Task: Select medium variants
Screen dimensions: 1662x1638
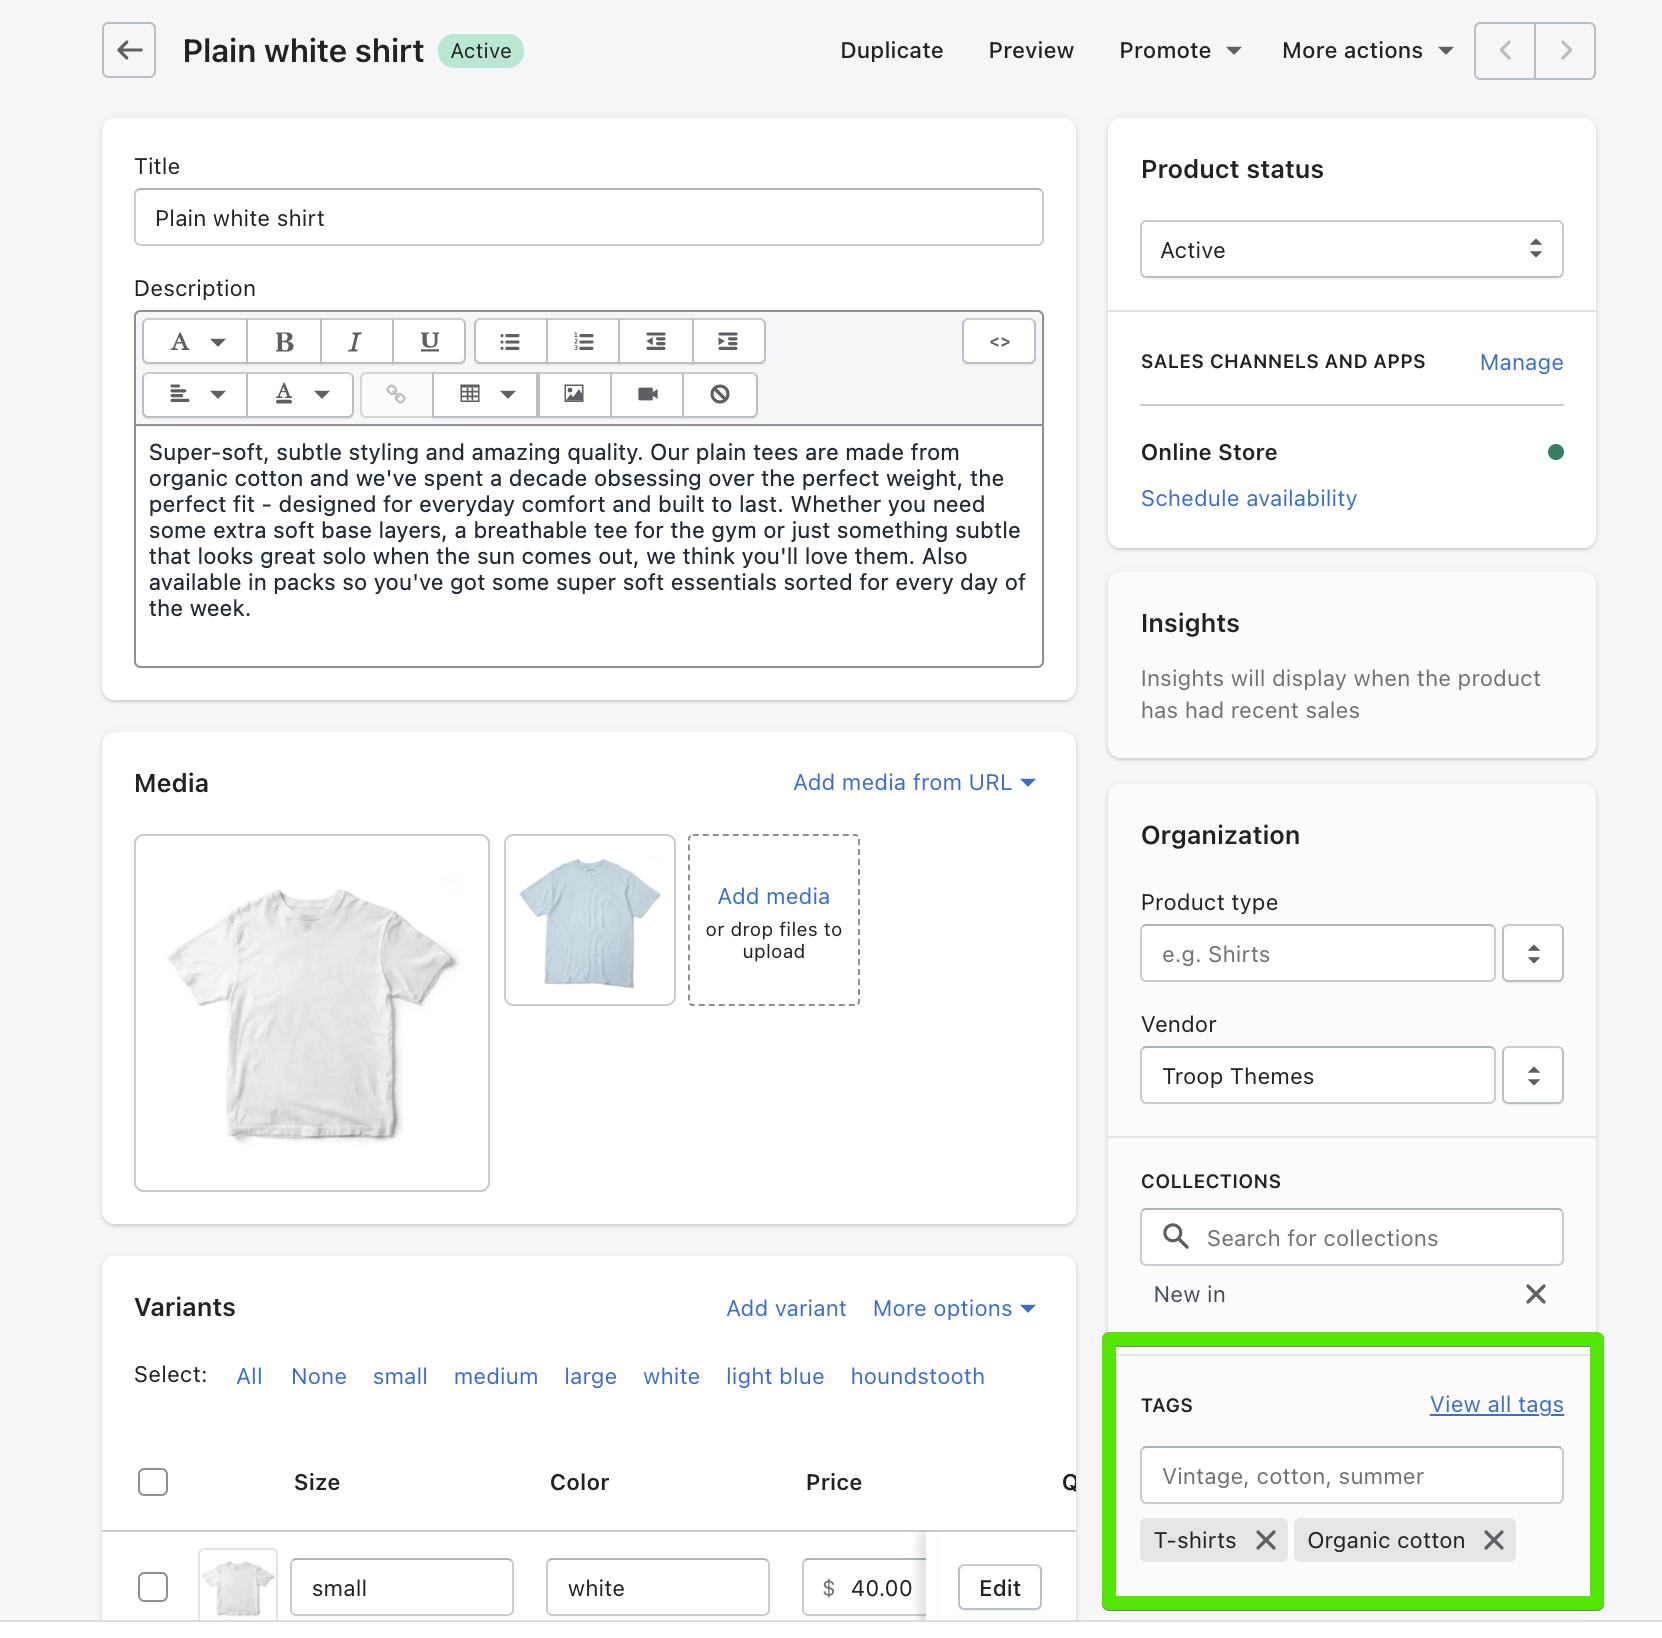Action: pos(496,1376)
